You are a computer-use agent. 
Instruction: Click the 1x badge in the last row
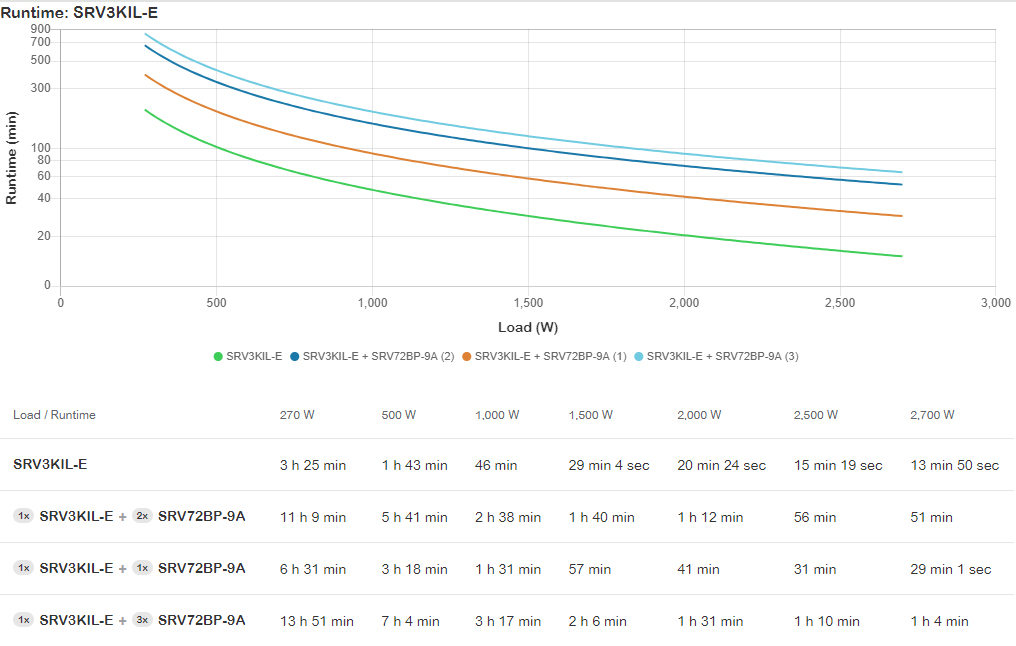click(22, 621)
